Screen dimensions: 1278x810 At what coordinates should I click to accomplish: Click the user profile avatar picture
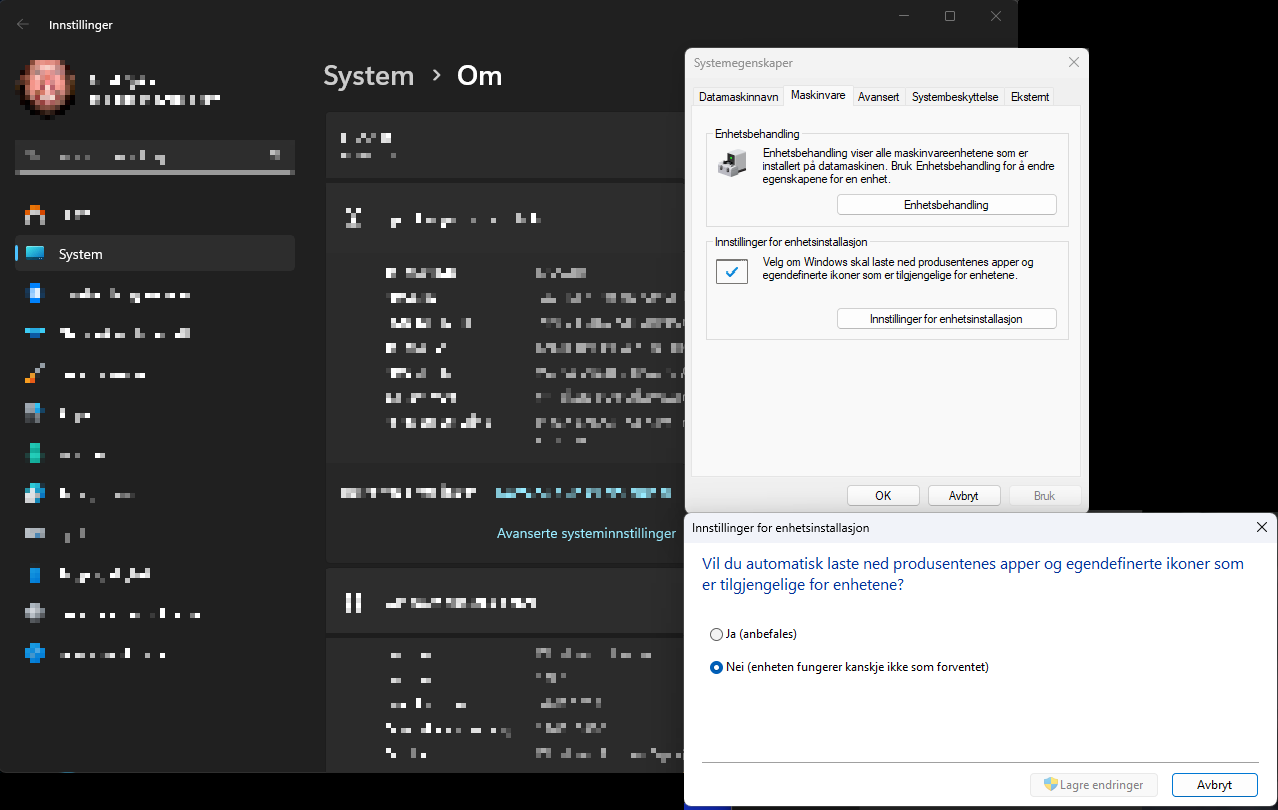coord(47,89)
